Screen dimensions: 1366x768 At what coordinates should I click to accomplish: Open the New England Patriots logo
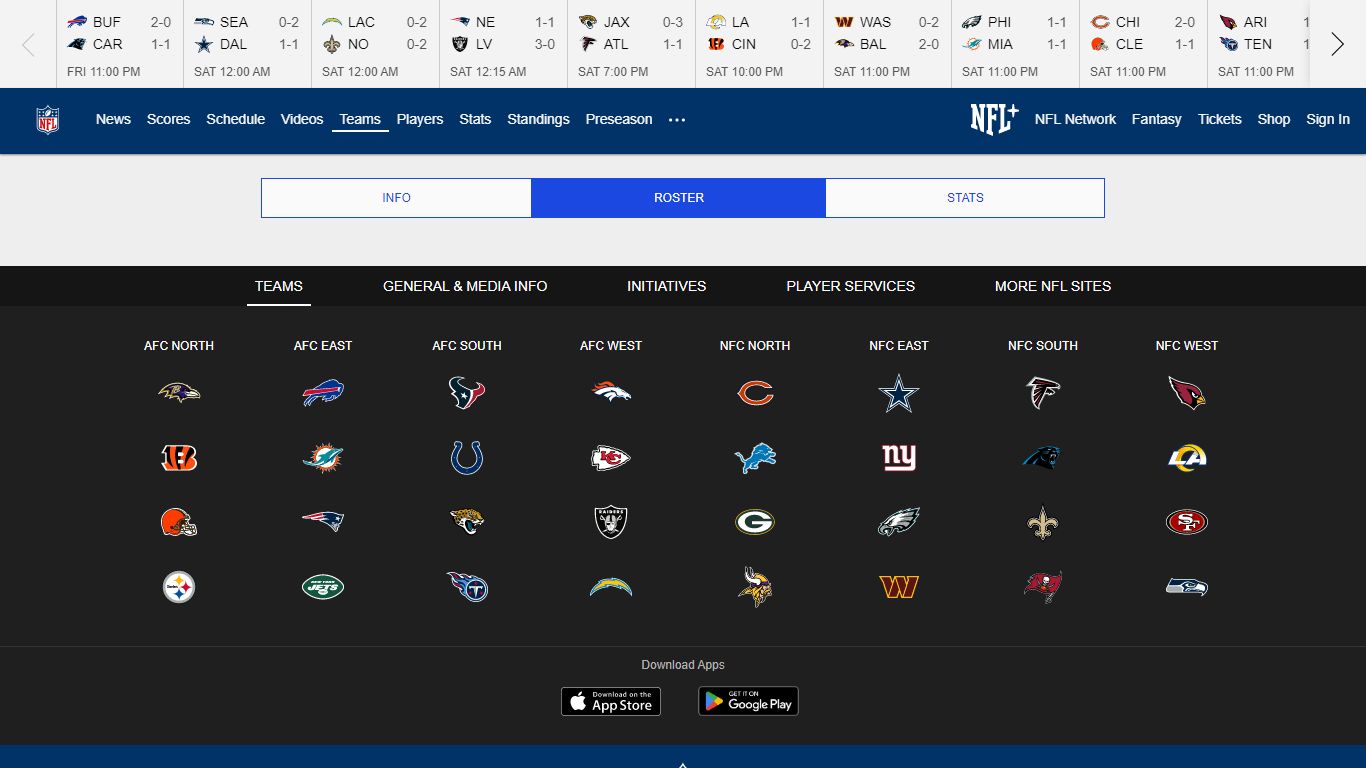[323, 522]
